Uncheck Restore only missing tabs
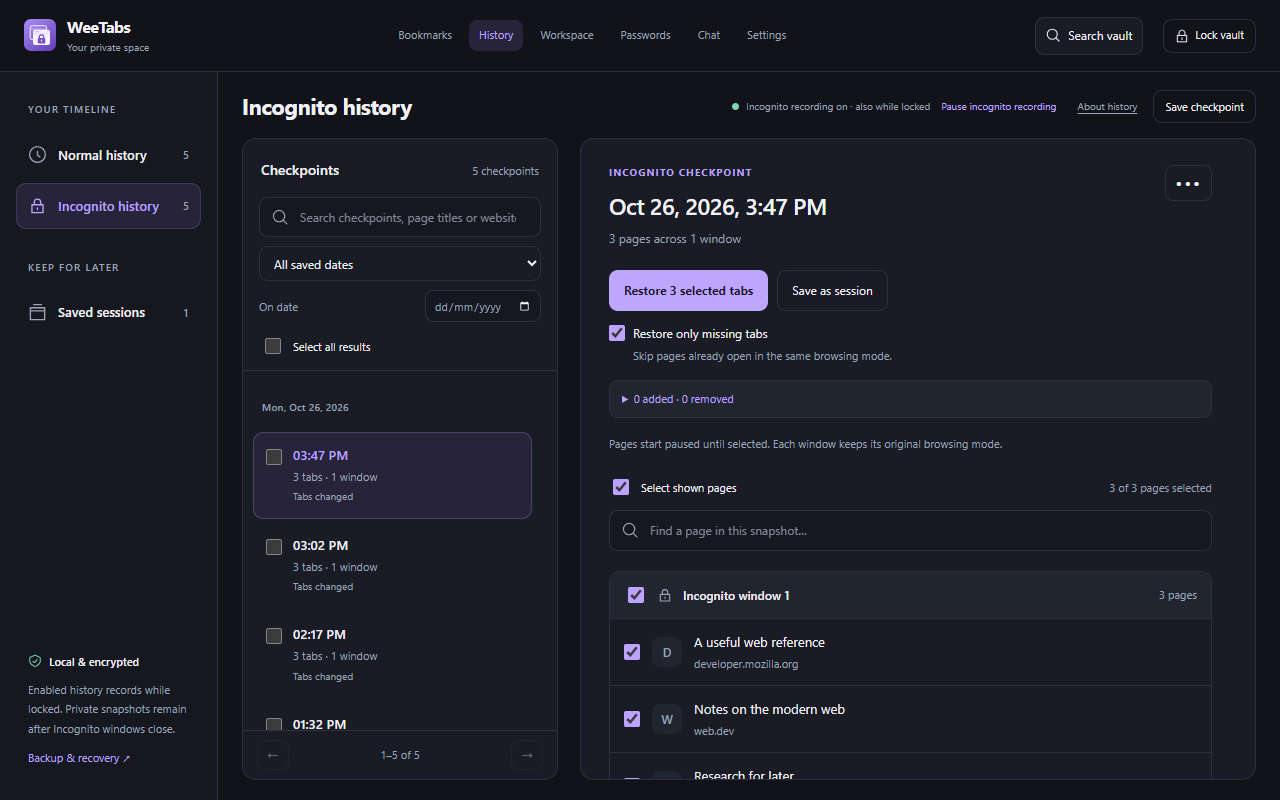The width and height of the screenshot is (1280, 800). (617, 333)
